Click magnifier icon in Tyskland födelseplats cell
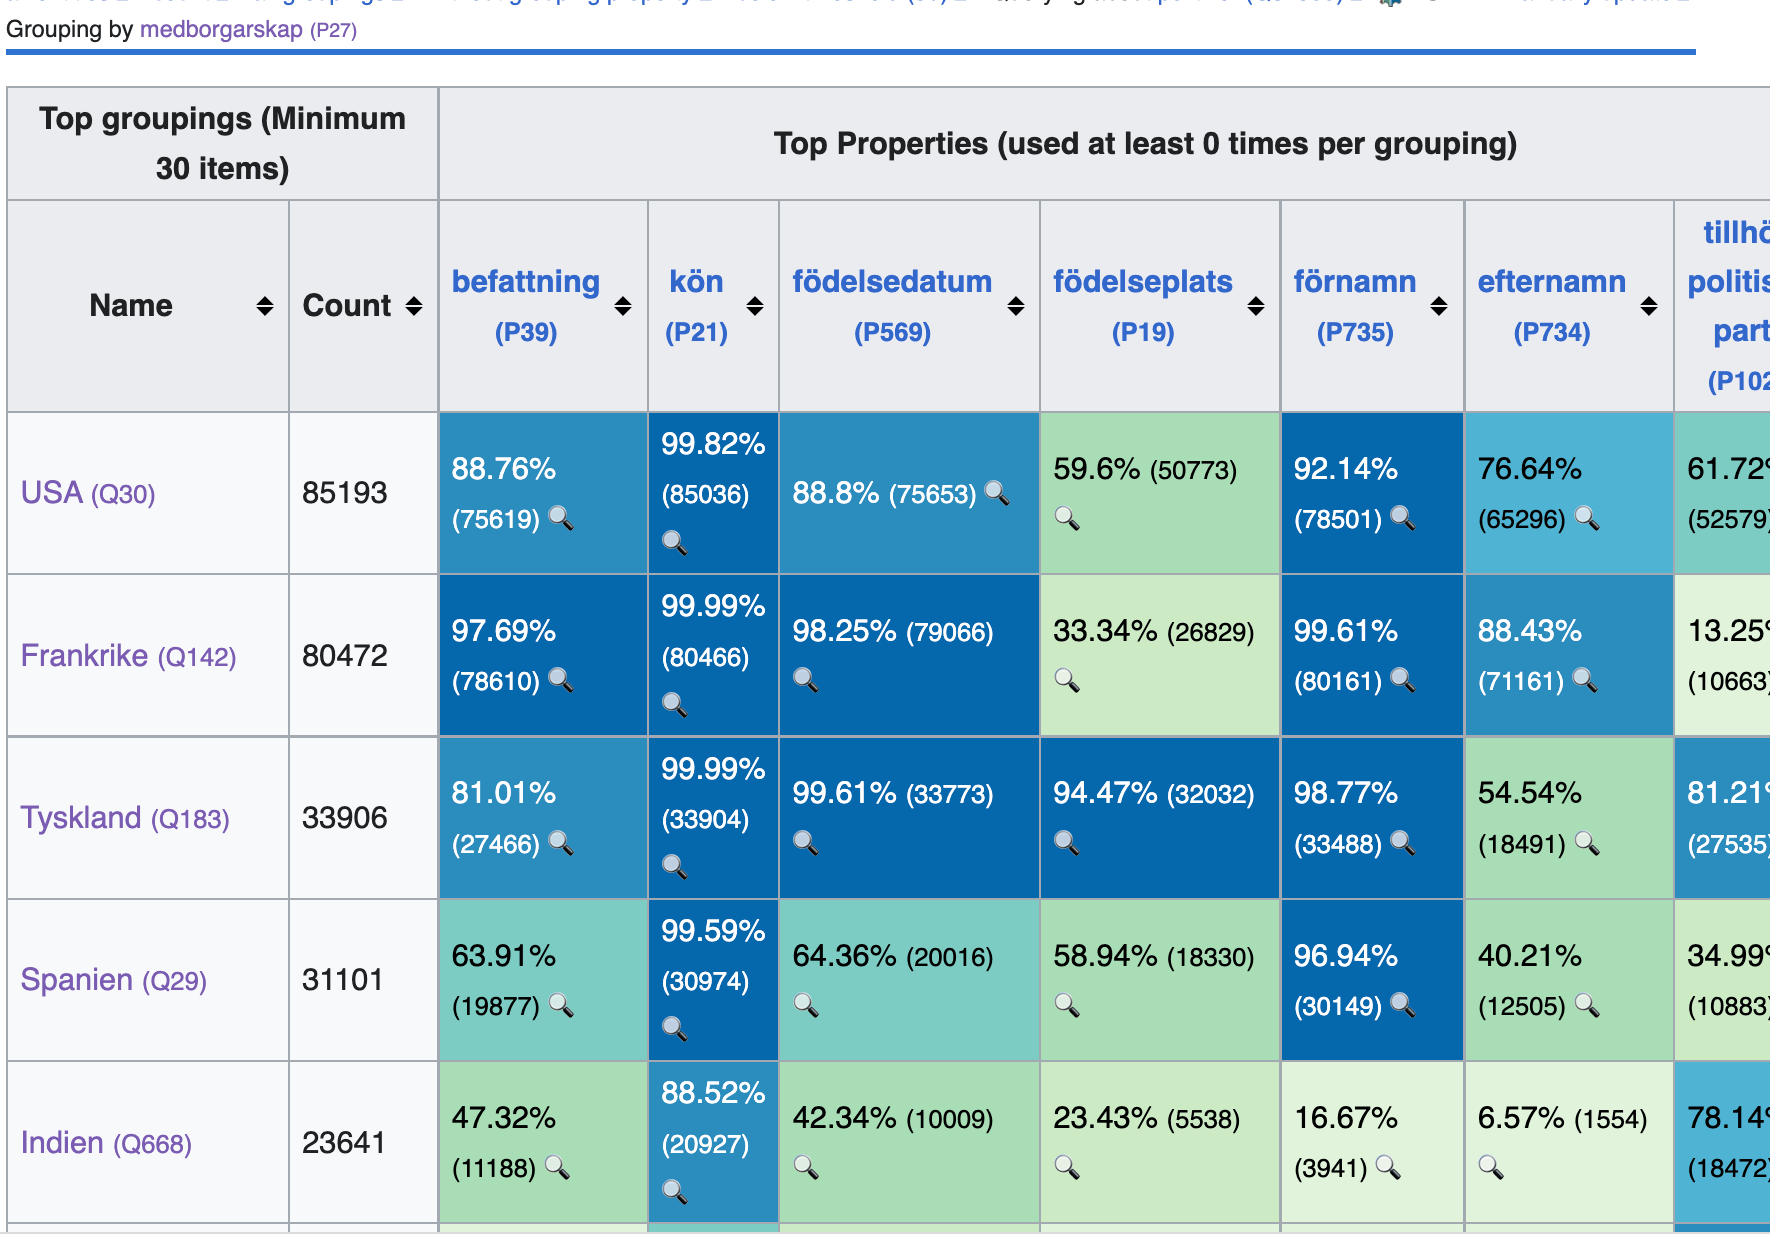1770x1244 pixels. [1067, 843]
